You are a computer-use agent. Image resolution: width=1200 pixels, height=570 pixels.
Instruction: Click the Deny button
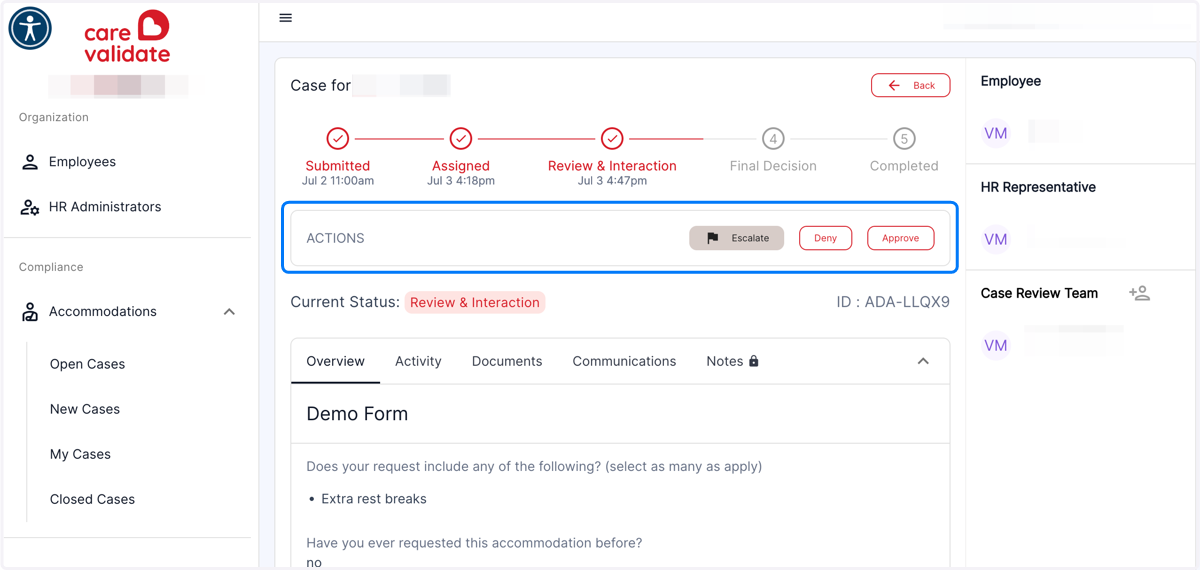(x=825, y=238)
